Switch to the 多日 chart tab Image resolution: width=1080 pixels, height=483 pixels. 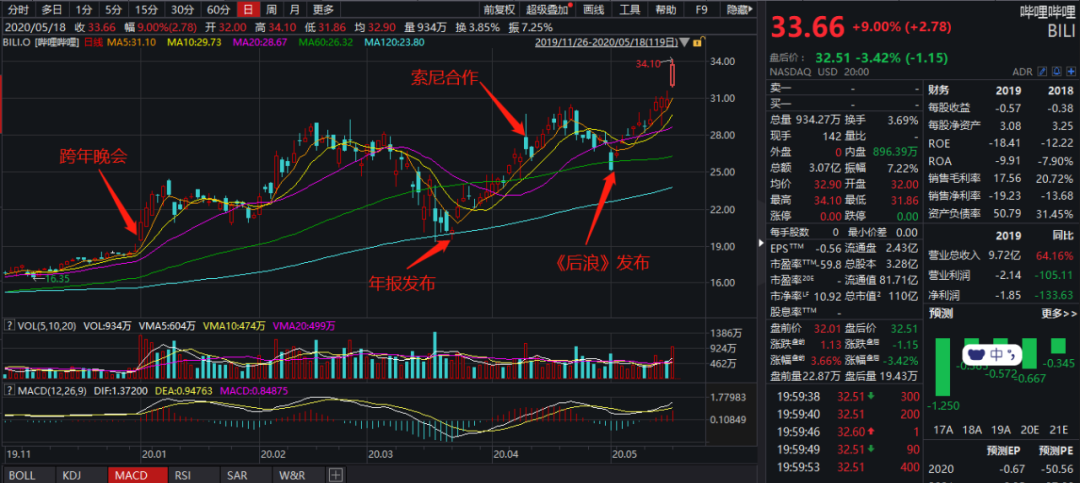[52, 10]
